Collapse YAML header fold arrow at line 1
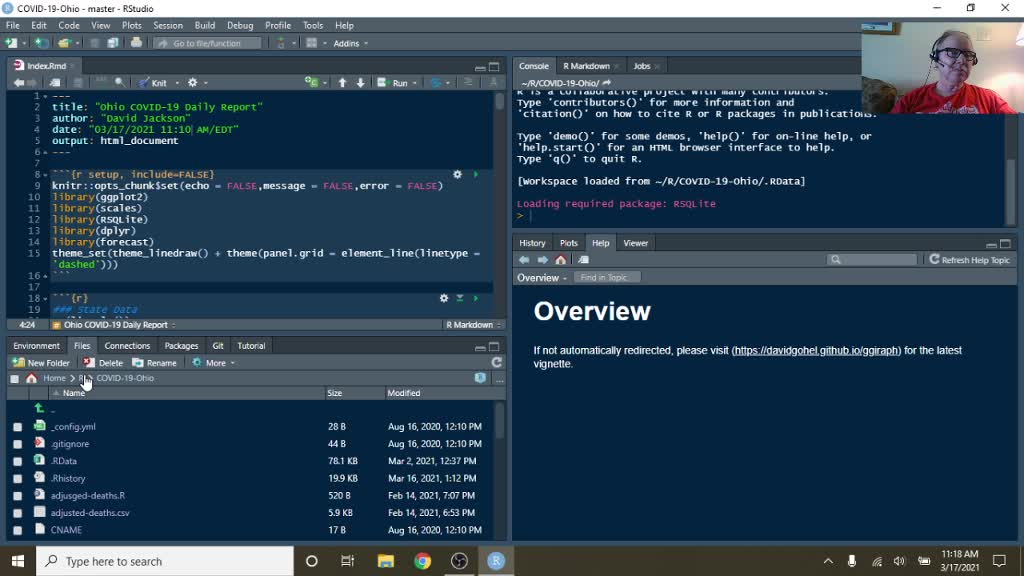 (45, 96)
